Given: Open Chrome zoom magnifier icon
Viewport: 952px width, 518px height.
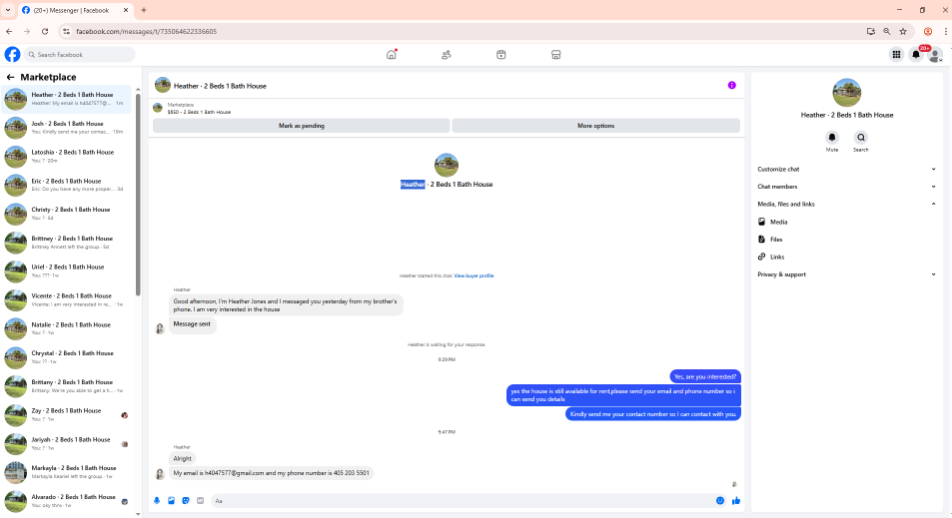Looking at the screenshot, I should click(x=887, y=32).
